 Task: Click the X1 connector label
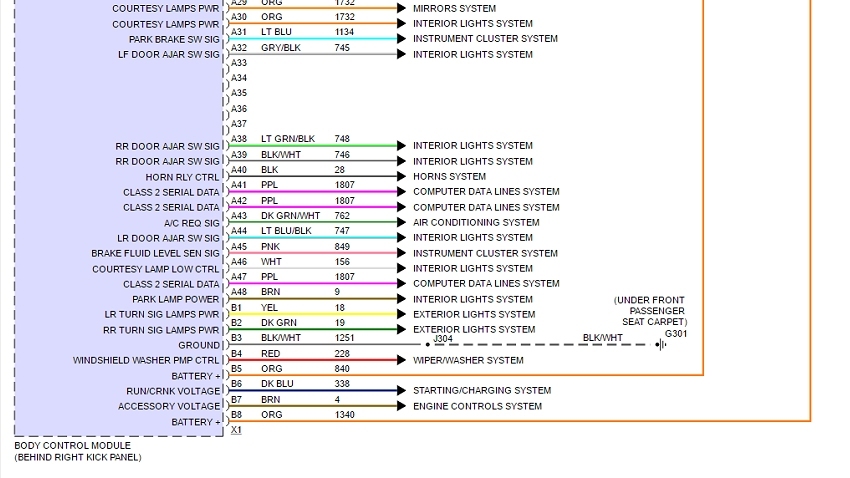(x=236, y=430)
